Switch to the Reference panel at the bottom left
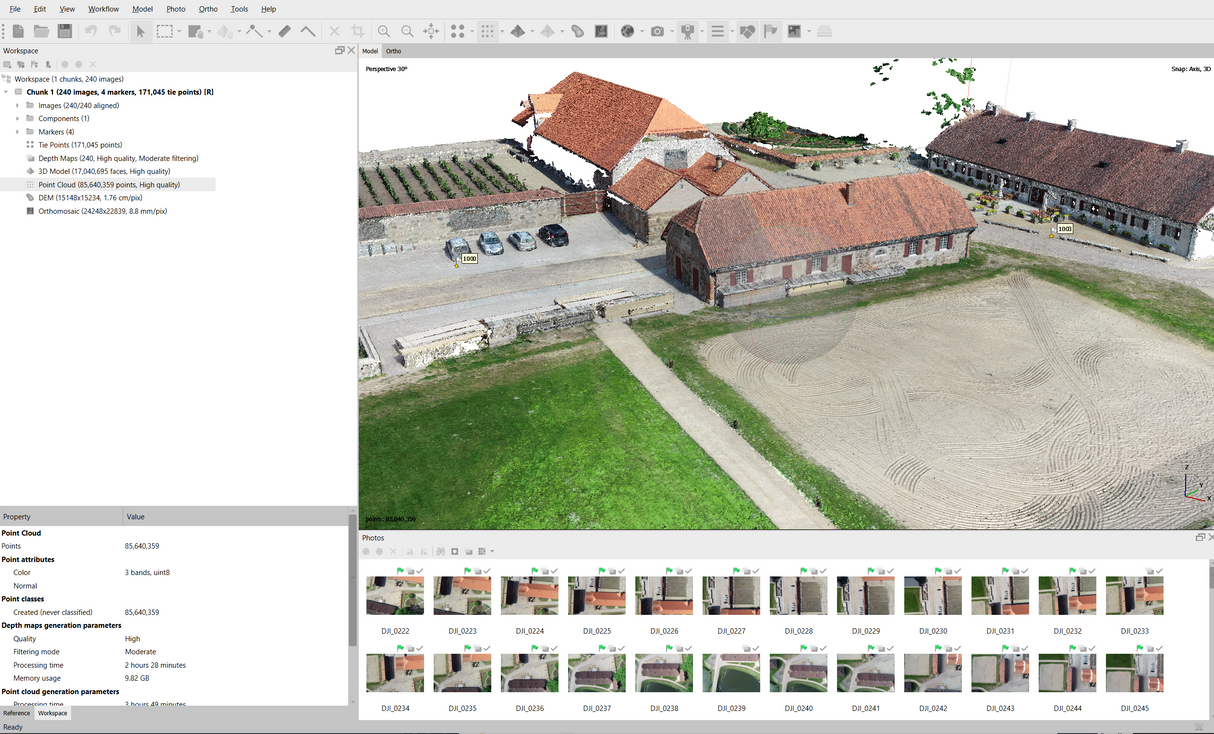Screen dimensions: 1214x734 point(16,713)
